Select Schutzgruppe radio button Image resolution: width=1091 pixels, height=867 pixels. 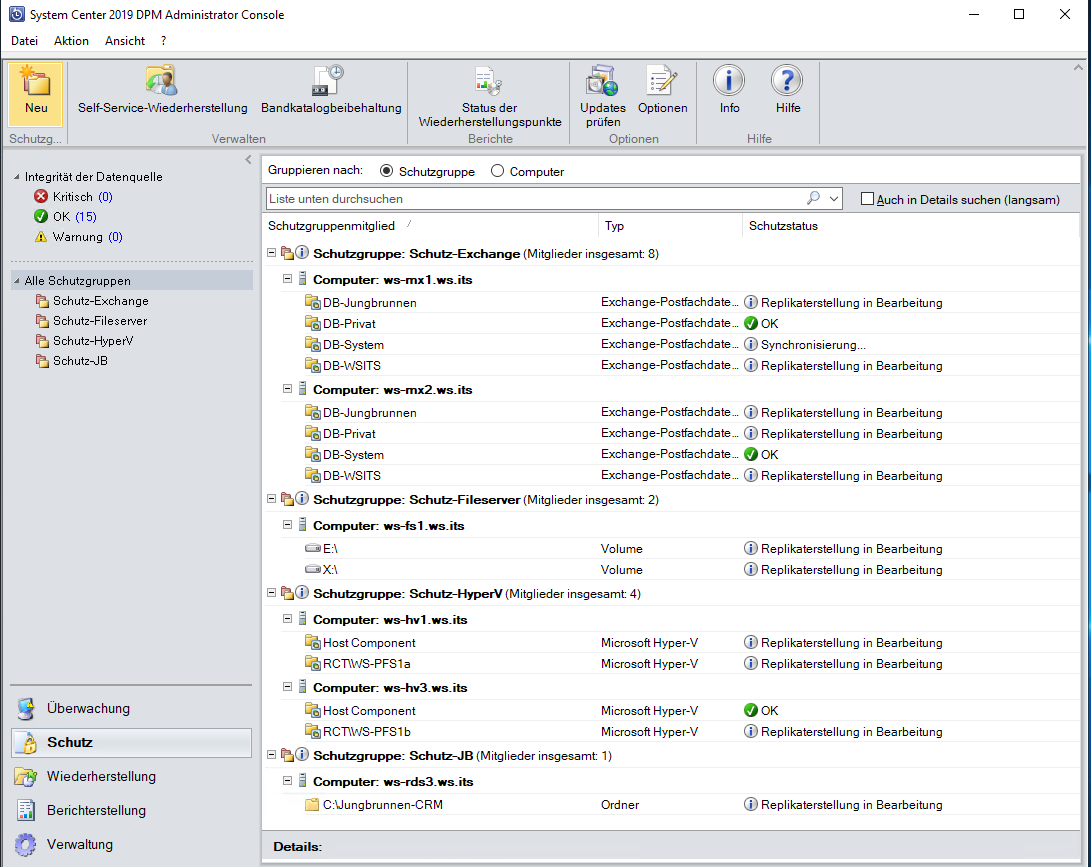tap(386, 171)
